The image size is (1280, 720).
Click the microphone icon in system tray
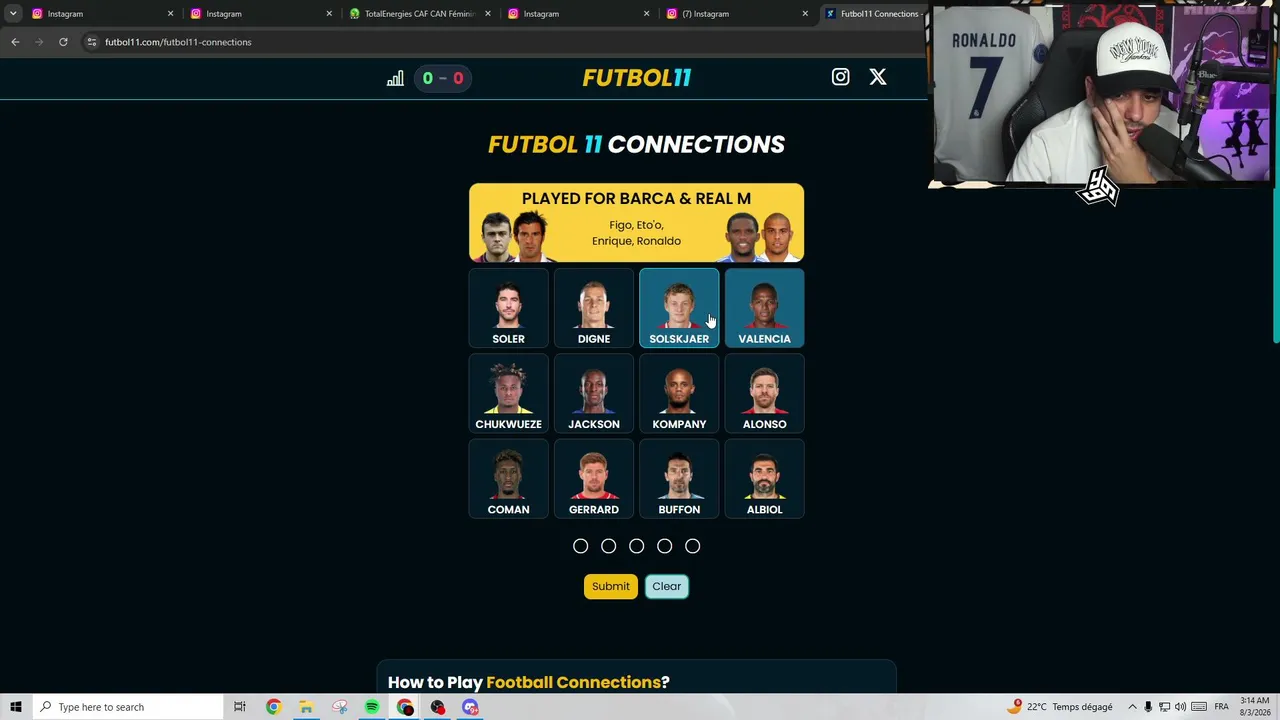tap(1148, 707)
